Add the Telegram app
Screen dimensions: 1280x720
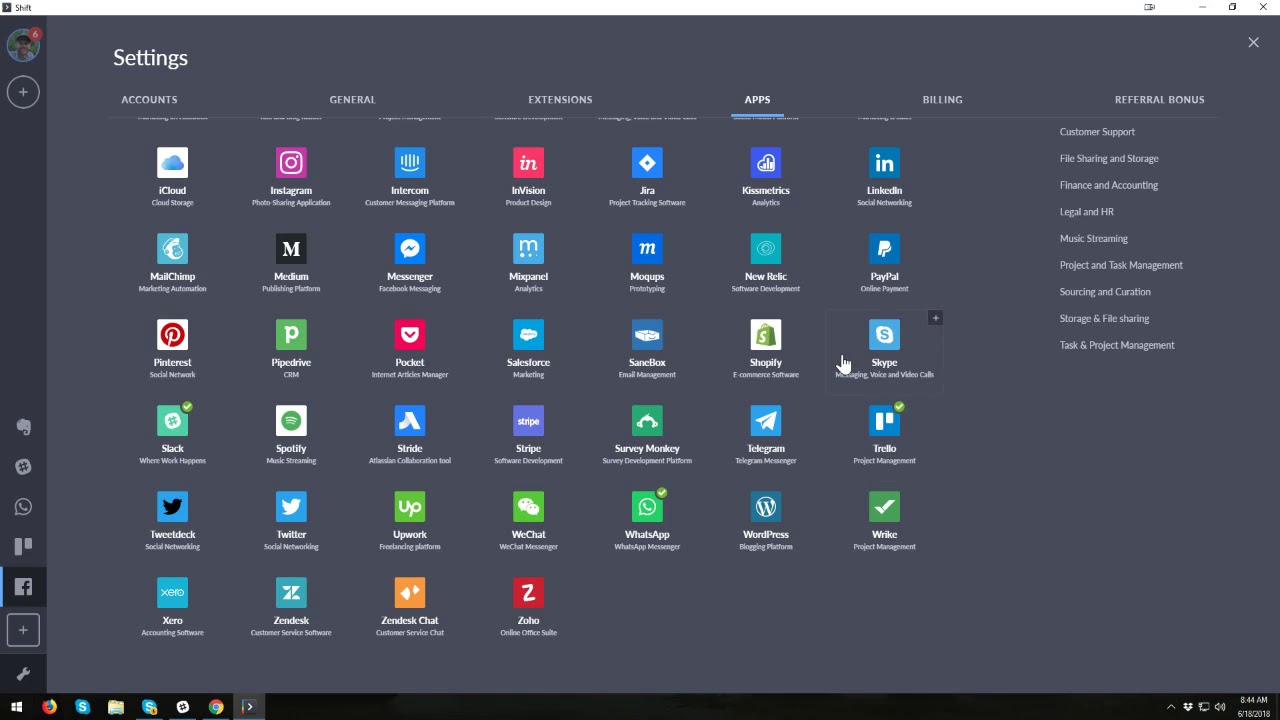766,421
